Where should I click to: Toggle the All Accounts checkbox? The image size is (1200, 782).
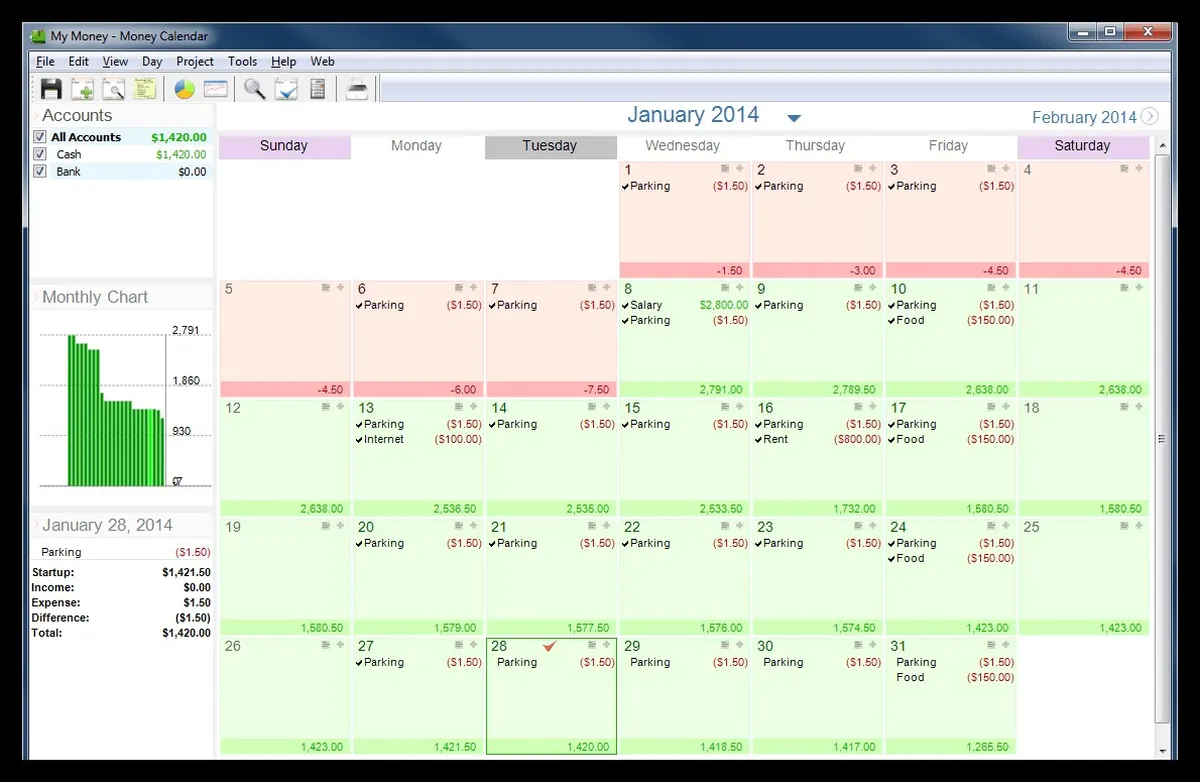40,137
